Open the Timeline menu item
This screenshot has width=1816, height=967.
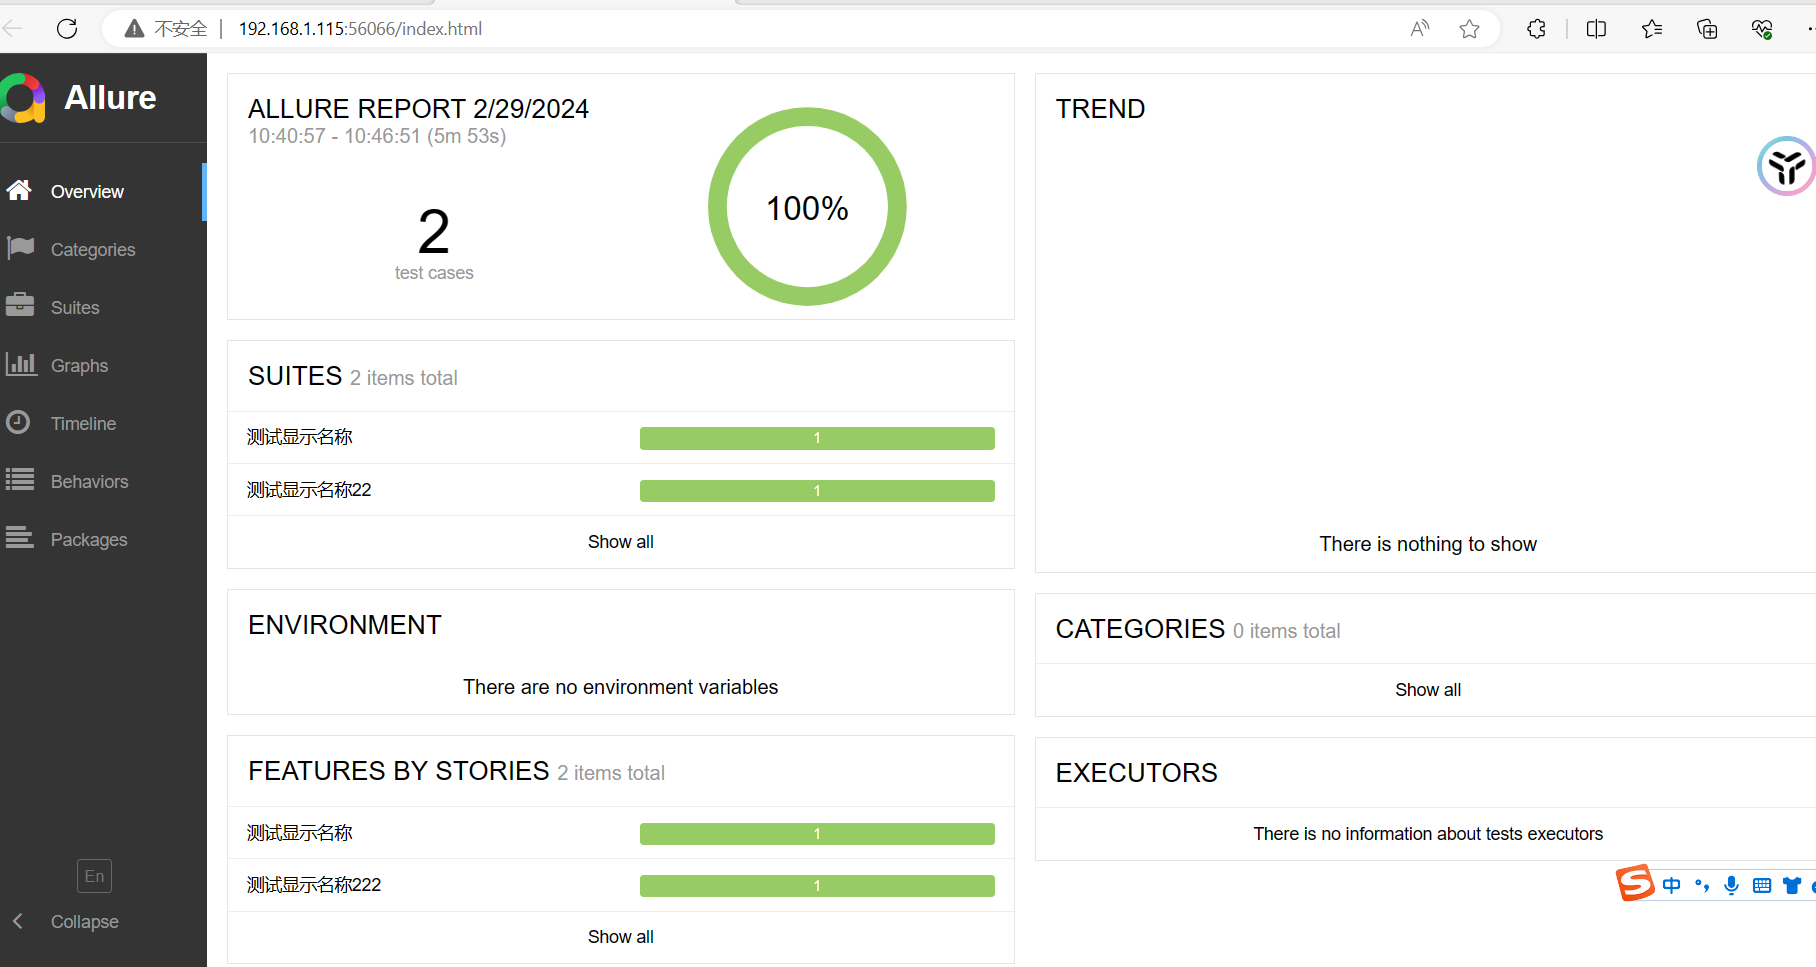click(103, 424)
